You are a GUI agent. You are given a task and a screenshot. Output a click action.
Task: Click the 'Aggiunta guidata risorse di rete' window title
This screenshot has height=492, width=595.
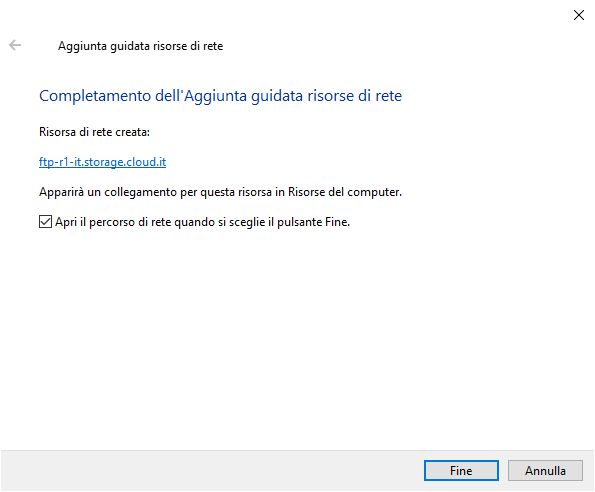click(x=140, y=46)
